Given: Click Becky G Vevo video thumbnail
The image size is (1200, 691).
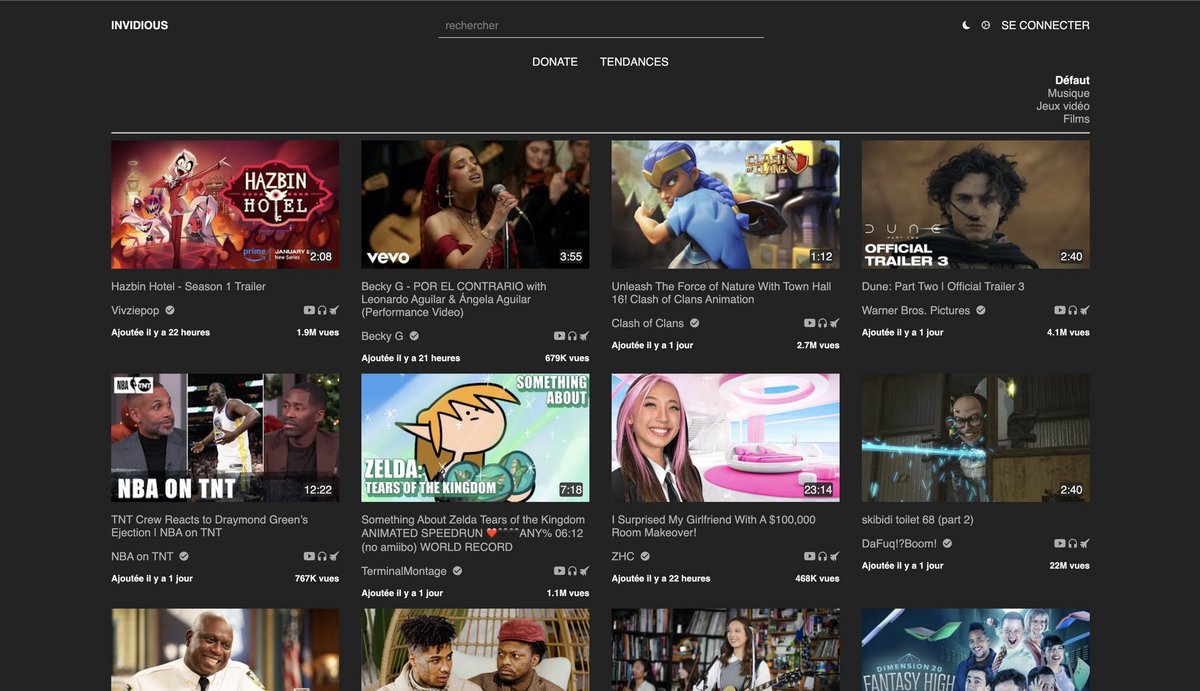Looking at the screenshot, I should pos(475,204).
